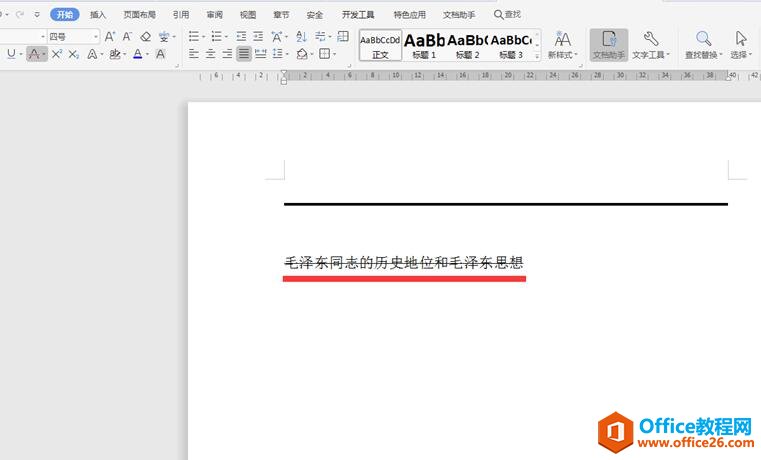Apply the 标题 1 style

click(x=424, y=46)
